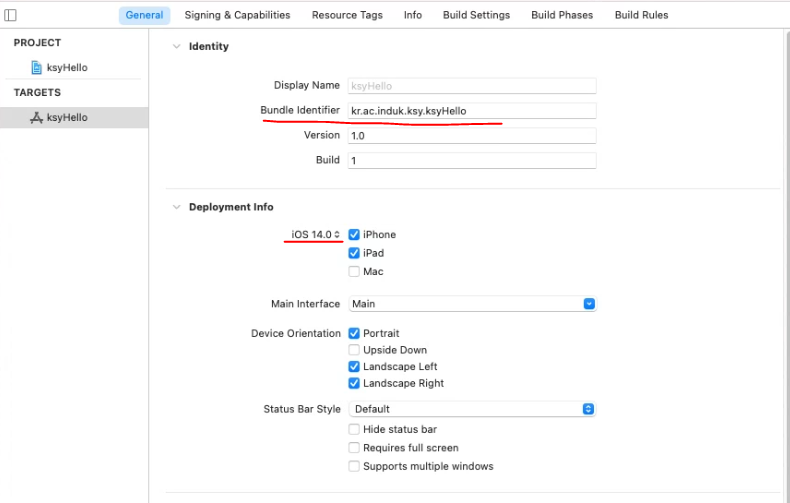The width and height of the screenshot is (790, 503).
Task: Click the Device Orientation label
Action: (x=296, y=333)
